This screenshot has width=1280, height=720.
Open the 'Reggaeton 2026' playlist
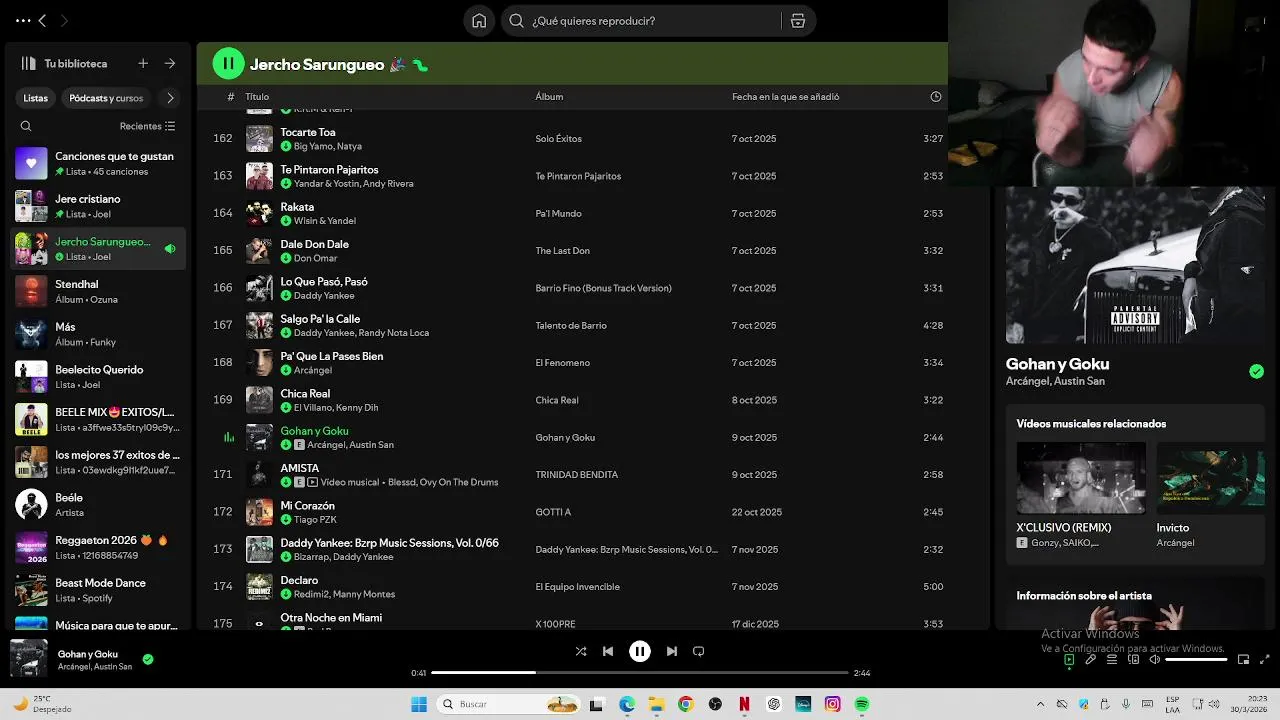tap(98, 547)
